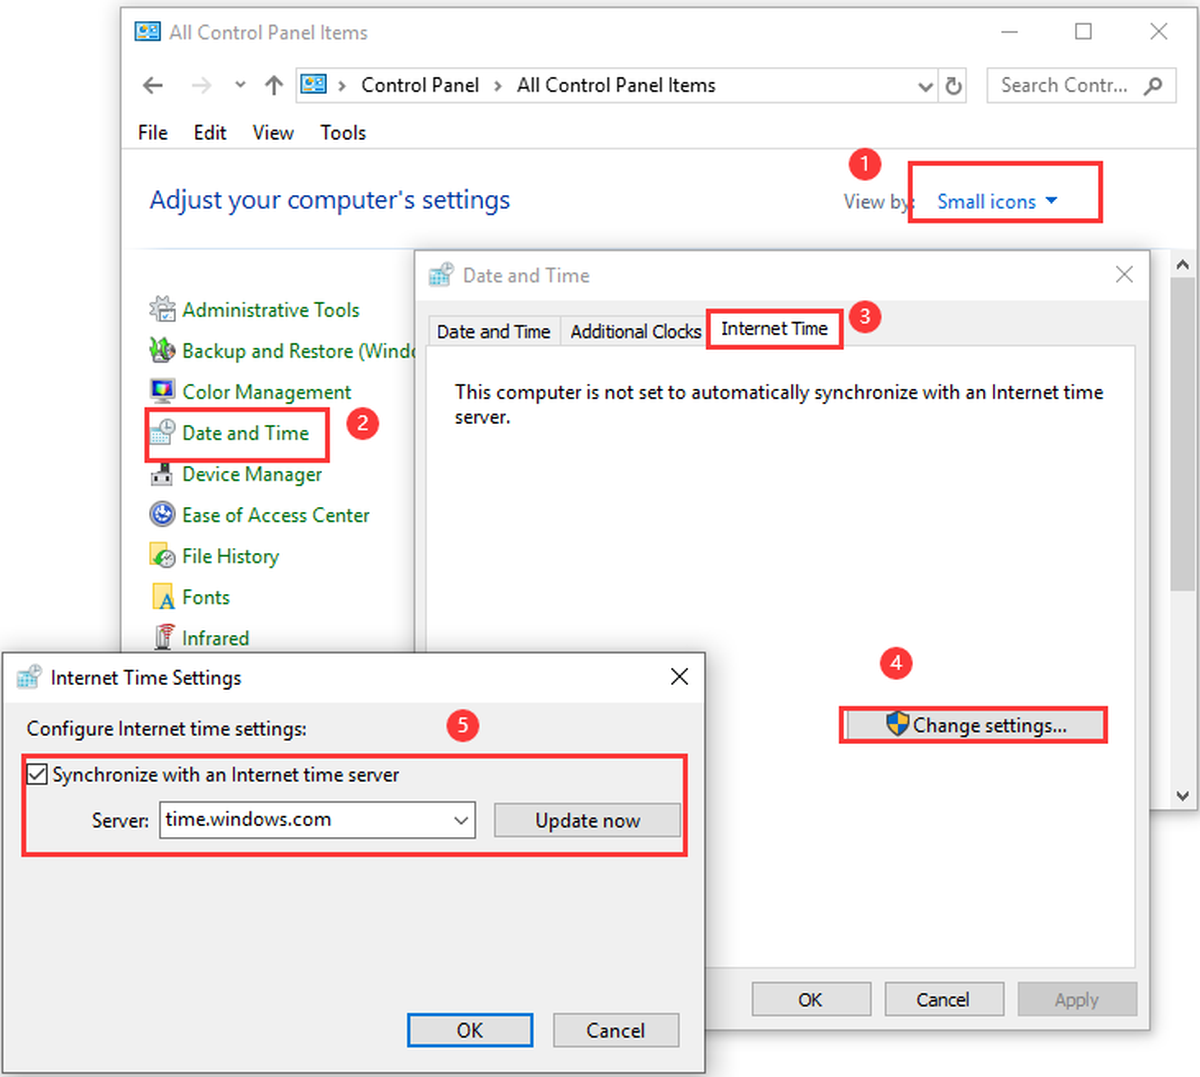Click the Back arrow in Control Panel
This screenshot has width=1200, height=1077.
[153, 86]
